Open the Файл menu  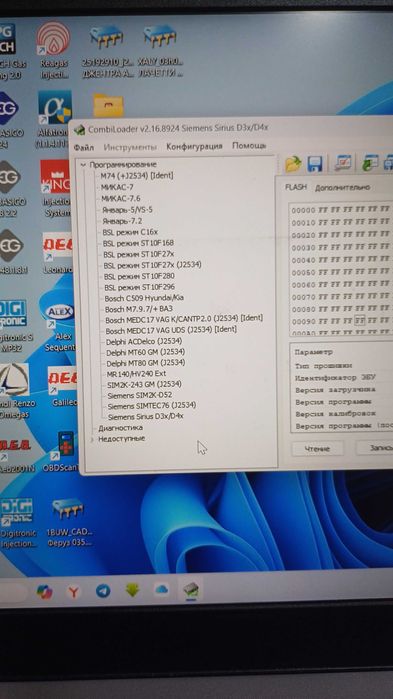84,147
